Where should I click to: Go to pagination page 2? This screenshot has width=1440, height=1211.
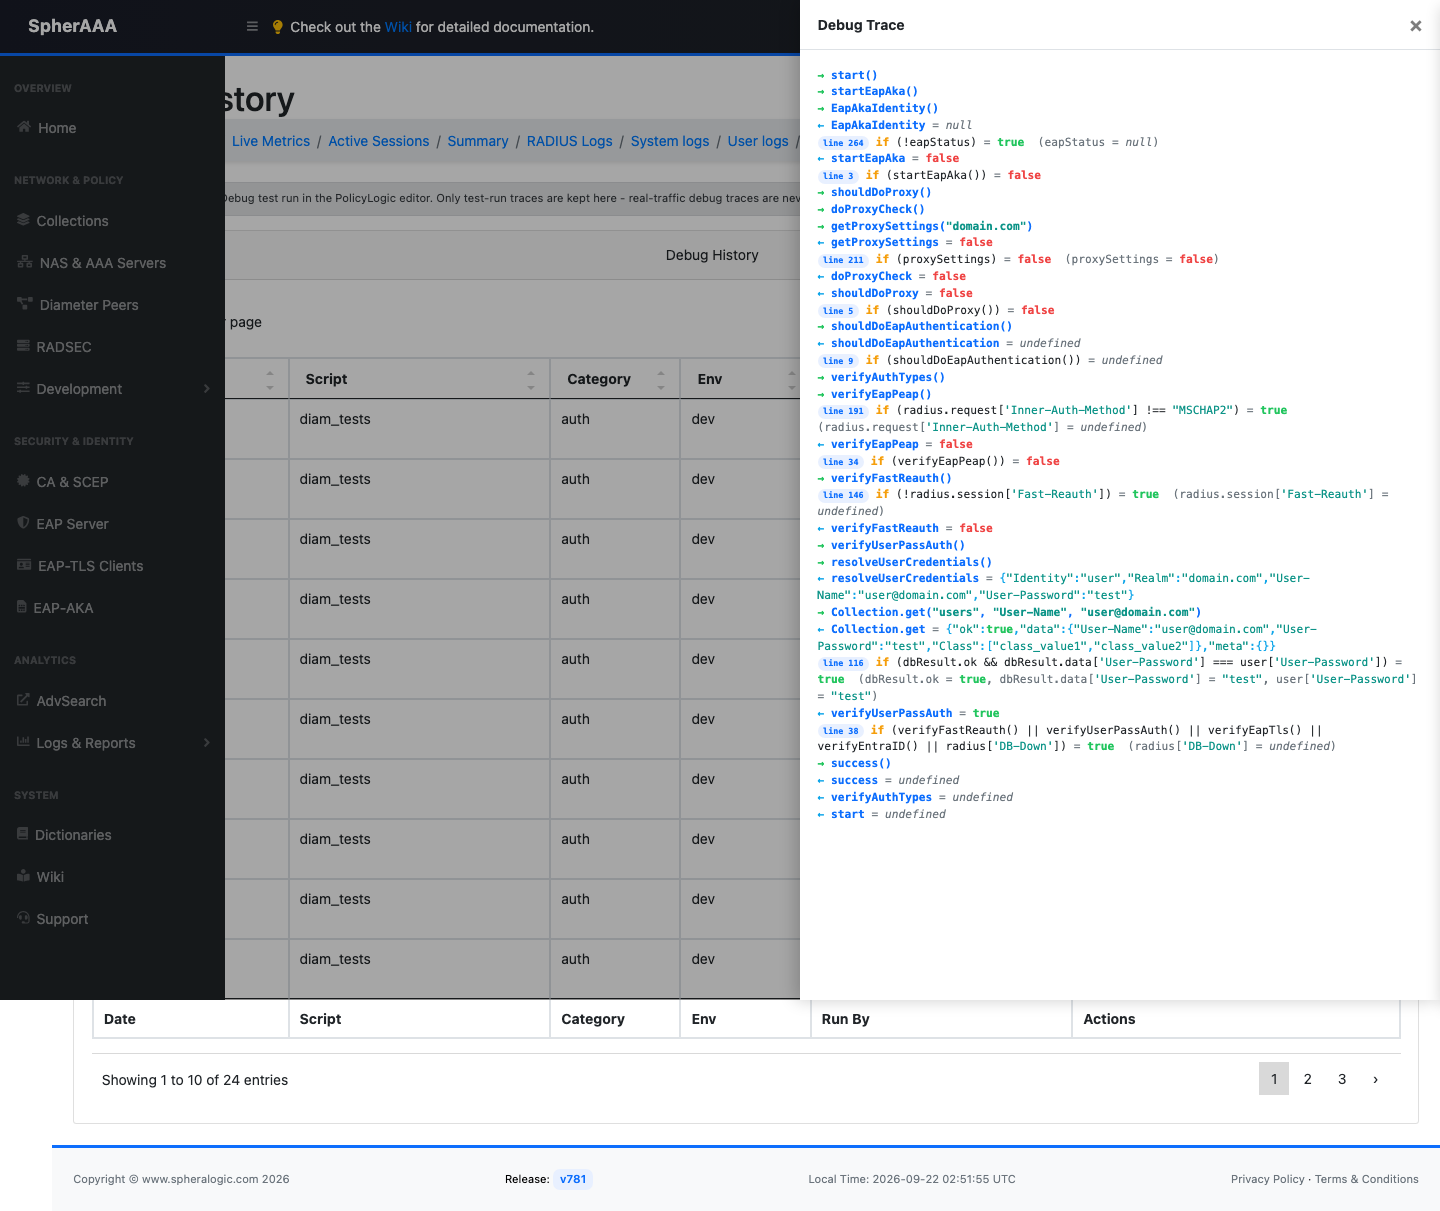click(x=1308, y=1079)
